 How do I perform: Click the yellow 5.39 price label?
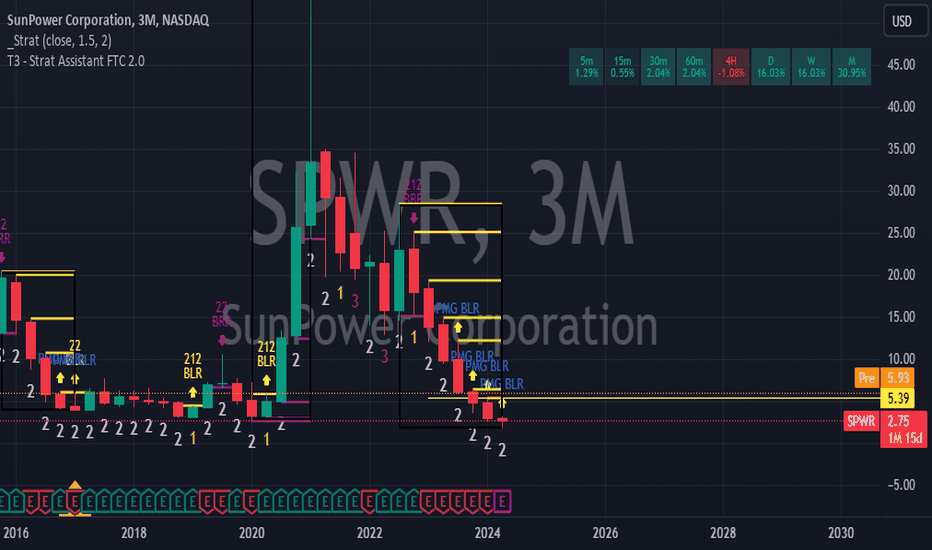pos(898,398)
